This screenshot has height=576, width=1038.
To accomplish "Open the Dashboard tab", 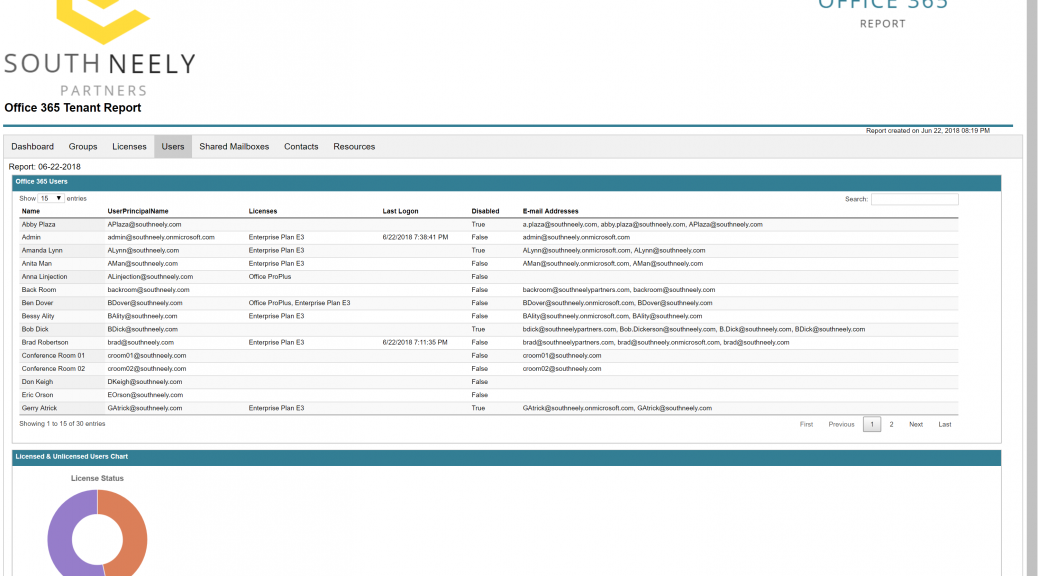I will tap(32, 146).
